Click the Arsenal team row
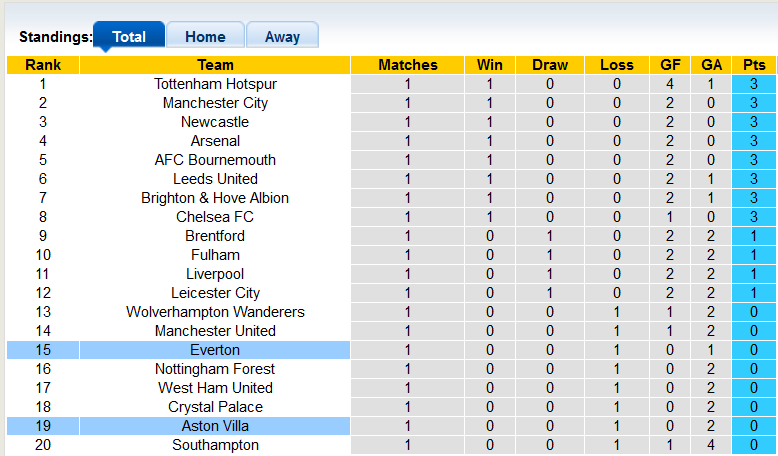The height and width of the screenshot is (456, 778). pos(215,141)
